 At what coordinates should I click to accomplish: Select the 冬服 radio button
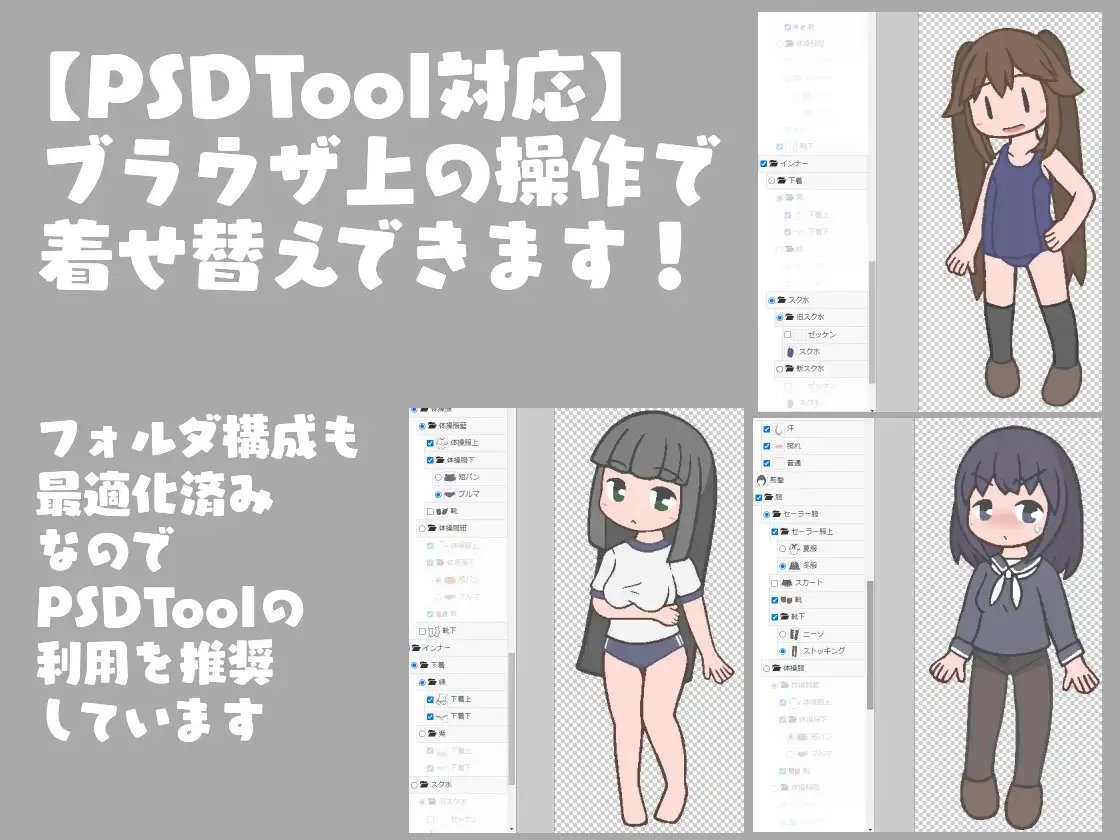click(x=783, y=565)
